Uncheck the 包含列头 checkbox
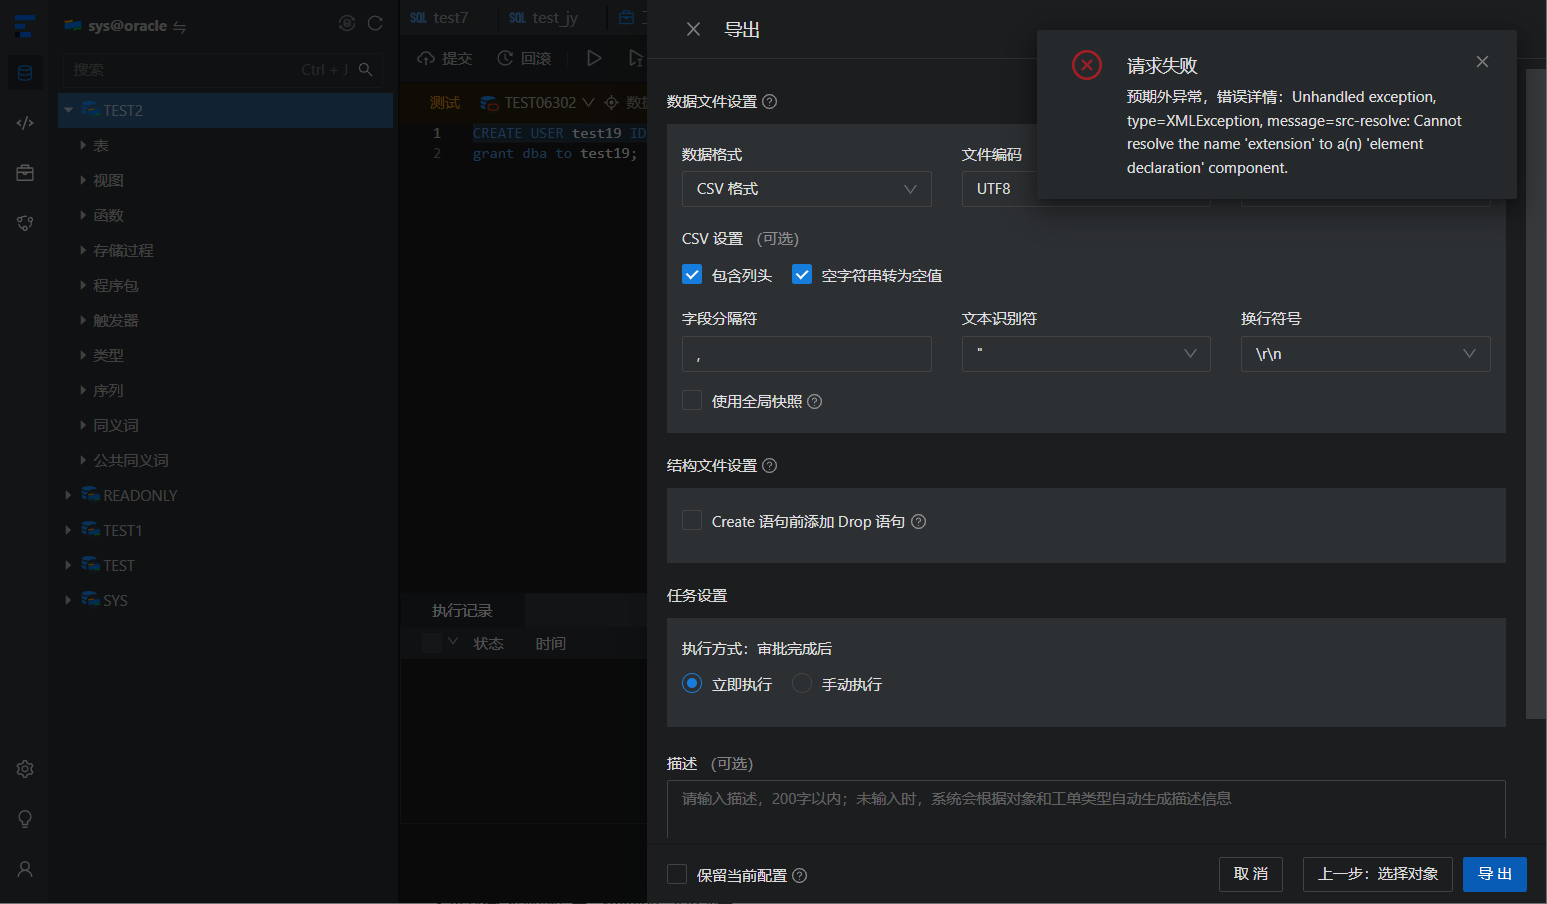 (692, 275)
